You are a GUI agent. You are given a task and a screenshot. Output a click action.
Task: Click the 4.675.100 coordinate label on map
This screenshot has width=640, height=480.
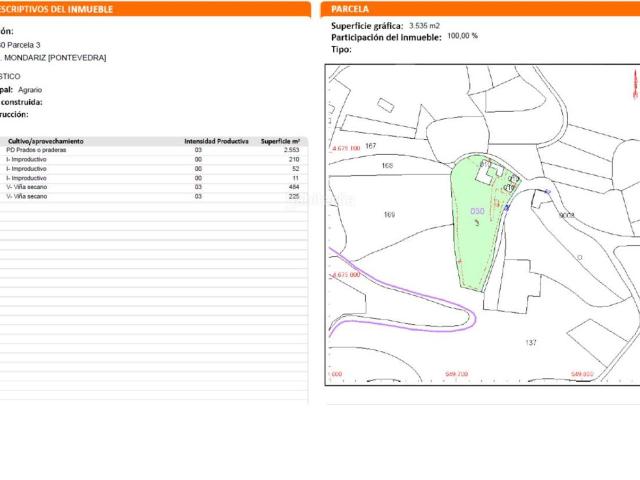(343, 147)
